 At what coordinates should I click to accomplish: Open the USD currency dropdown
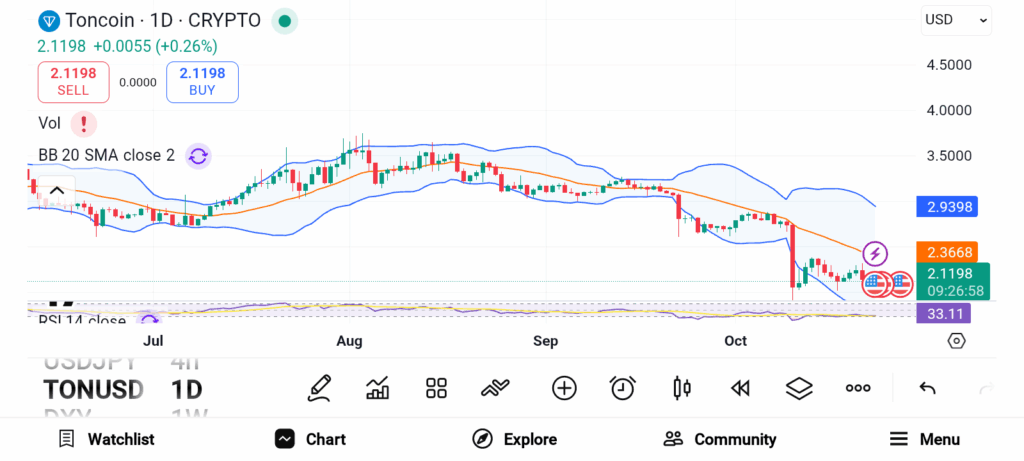point(956,19)
